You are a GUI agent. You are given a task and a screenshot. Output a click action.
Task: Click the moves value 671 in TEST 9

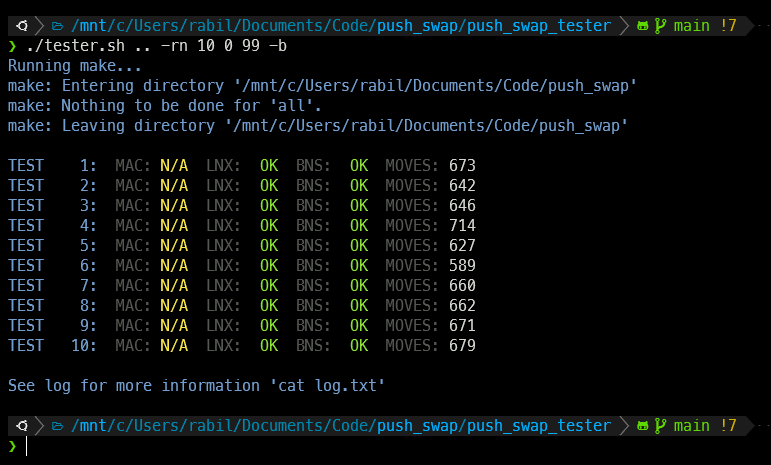[462, 325]
